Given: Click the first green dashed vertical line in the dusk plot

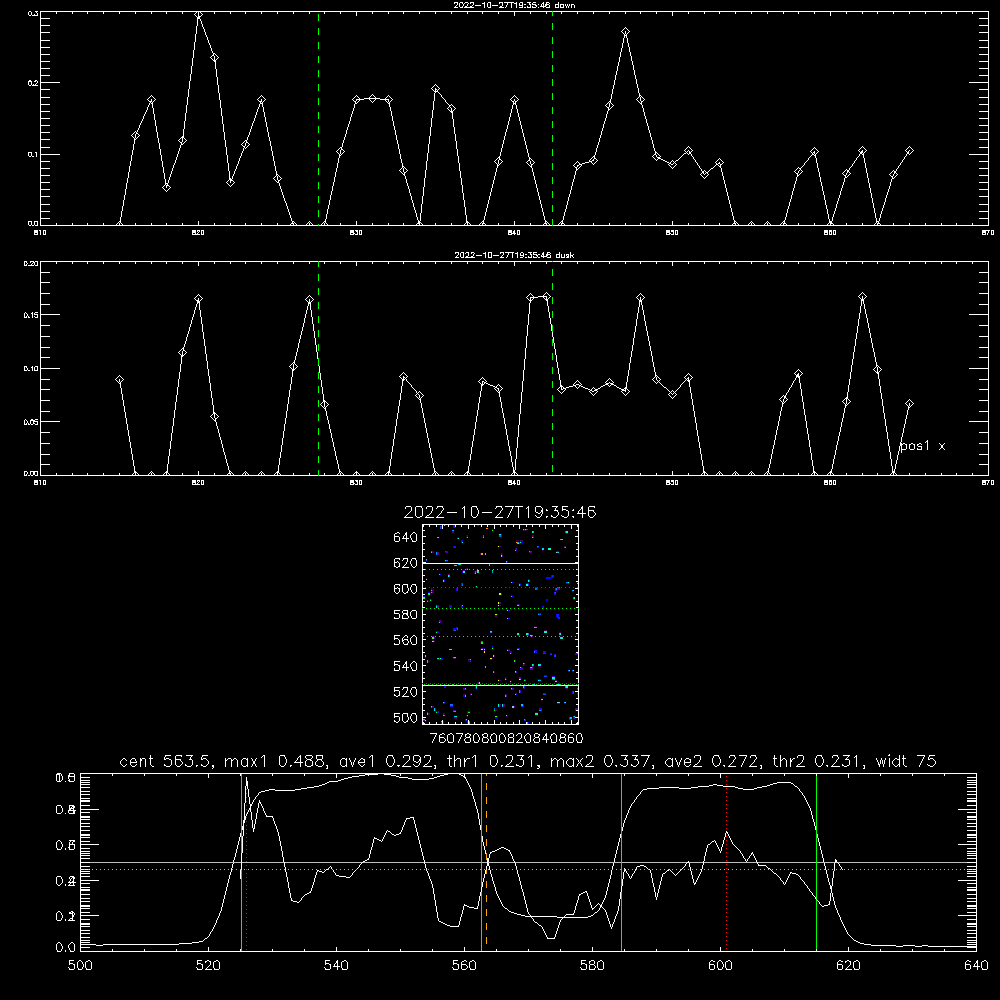Looking at the screenshot, I should [x=318, y=368].
